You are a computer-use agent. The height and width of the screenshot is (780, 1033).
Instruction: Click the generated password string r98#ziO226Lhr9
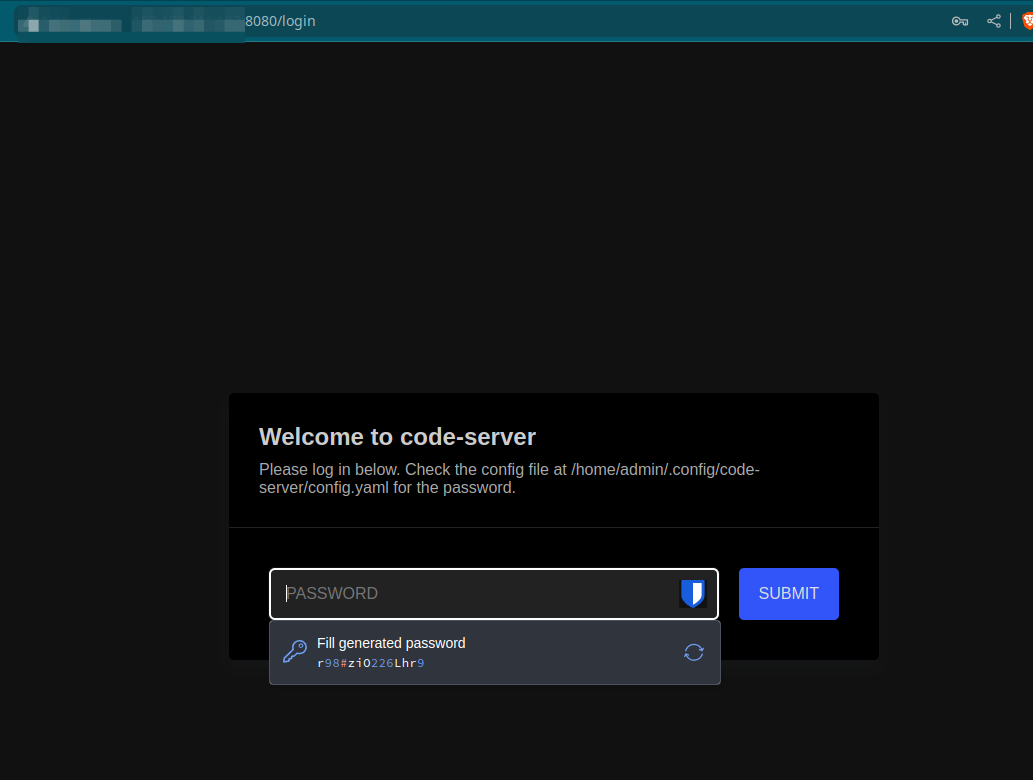point(371,663)
